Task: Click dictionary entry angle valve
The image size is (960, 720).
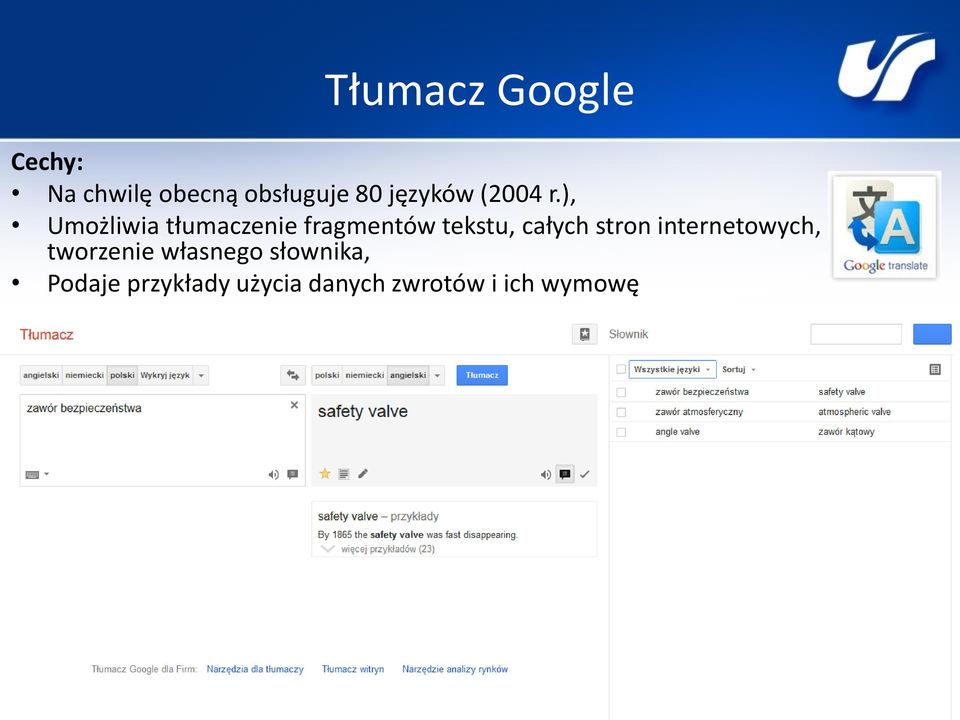Action: [677, 432]
